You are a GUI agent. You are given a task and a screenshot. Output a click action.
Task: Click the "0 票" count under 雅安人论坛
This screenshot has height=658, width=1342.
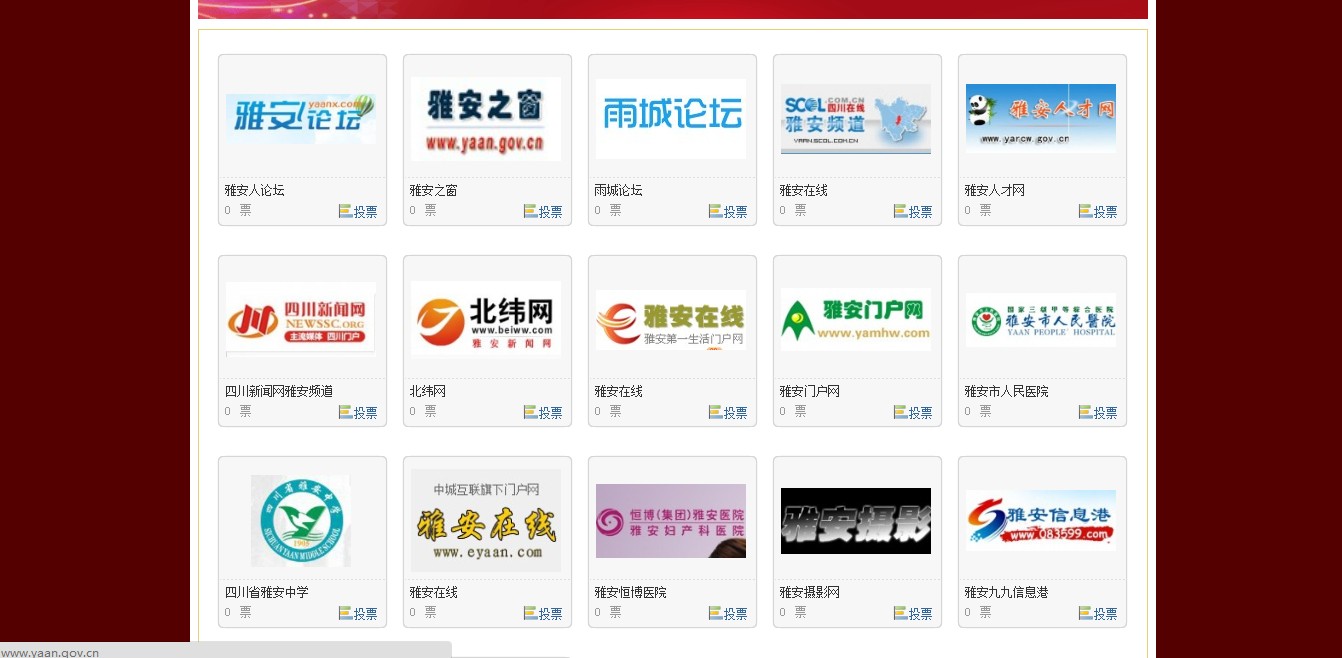238,210
